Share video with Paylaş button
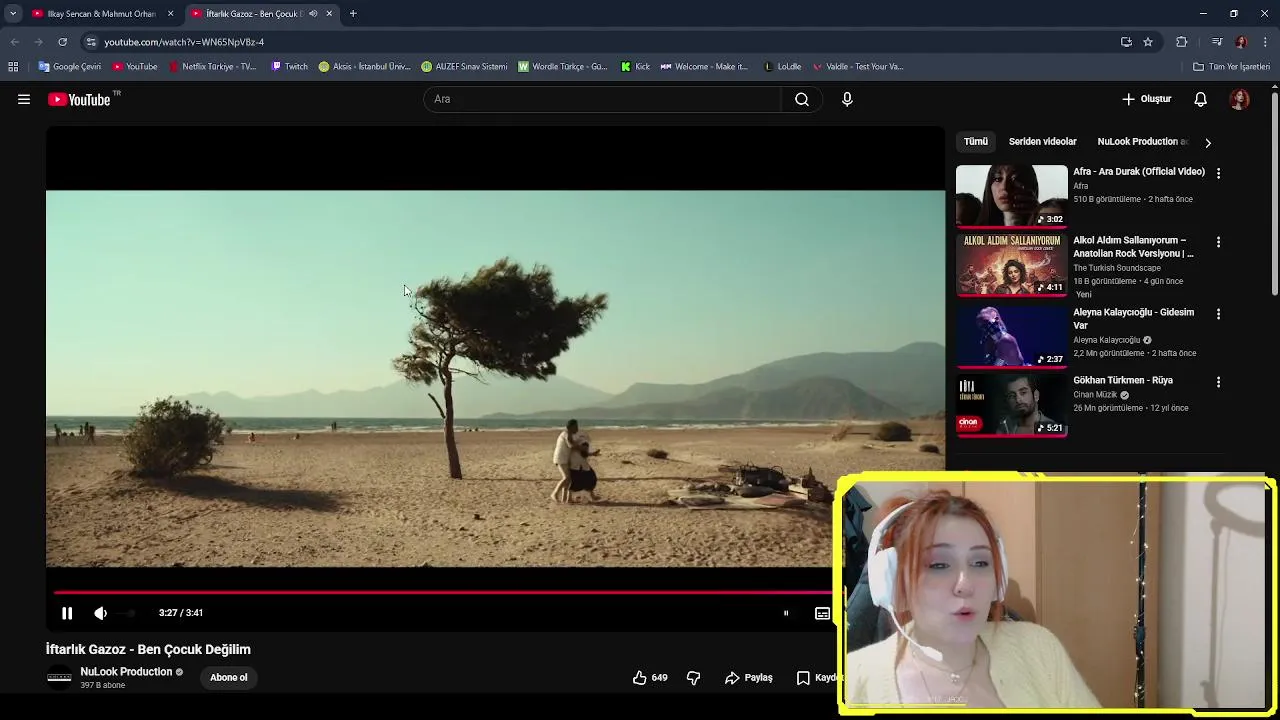Screen dimensions: 1280x720 (x=749, y=677)
